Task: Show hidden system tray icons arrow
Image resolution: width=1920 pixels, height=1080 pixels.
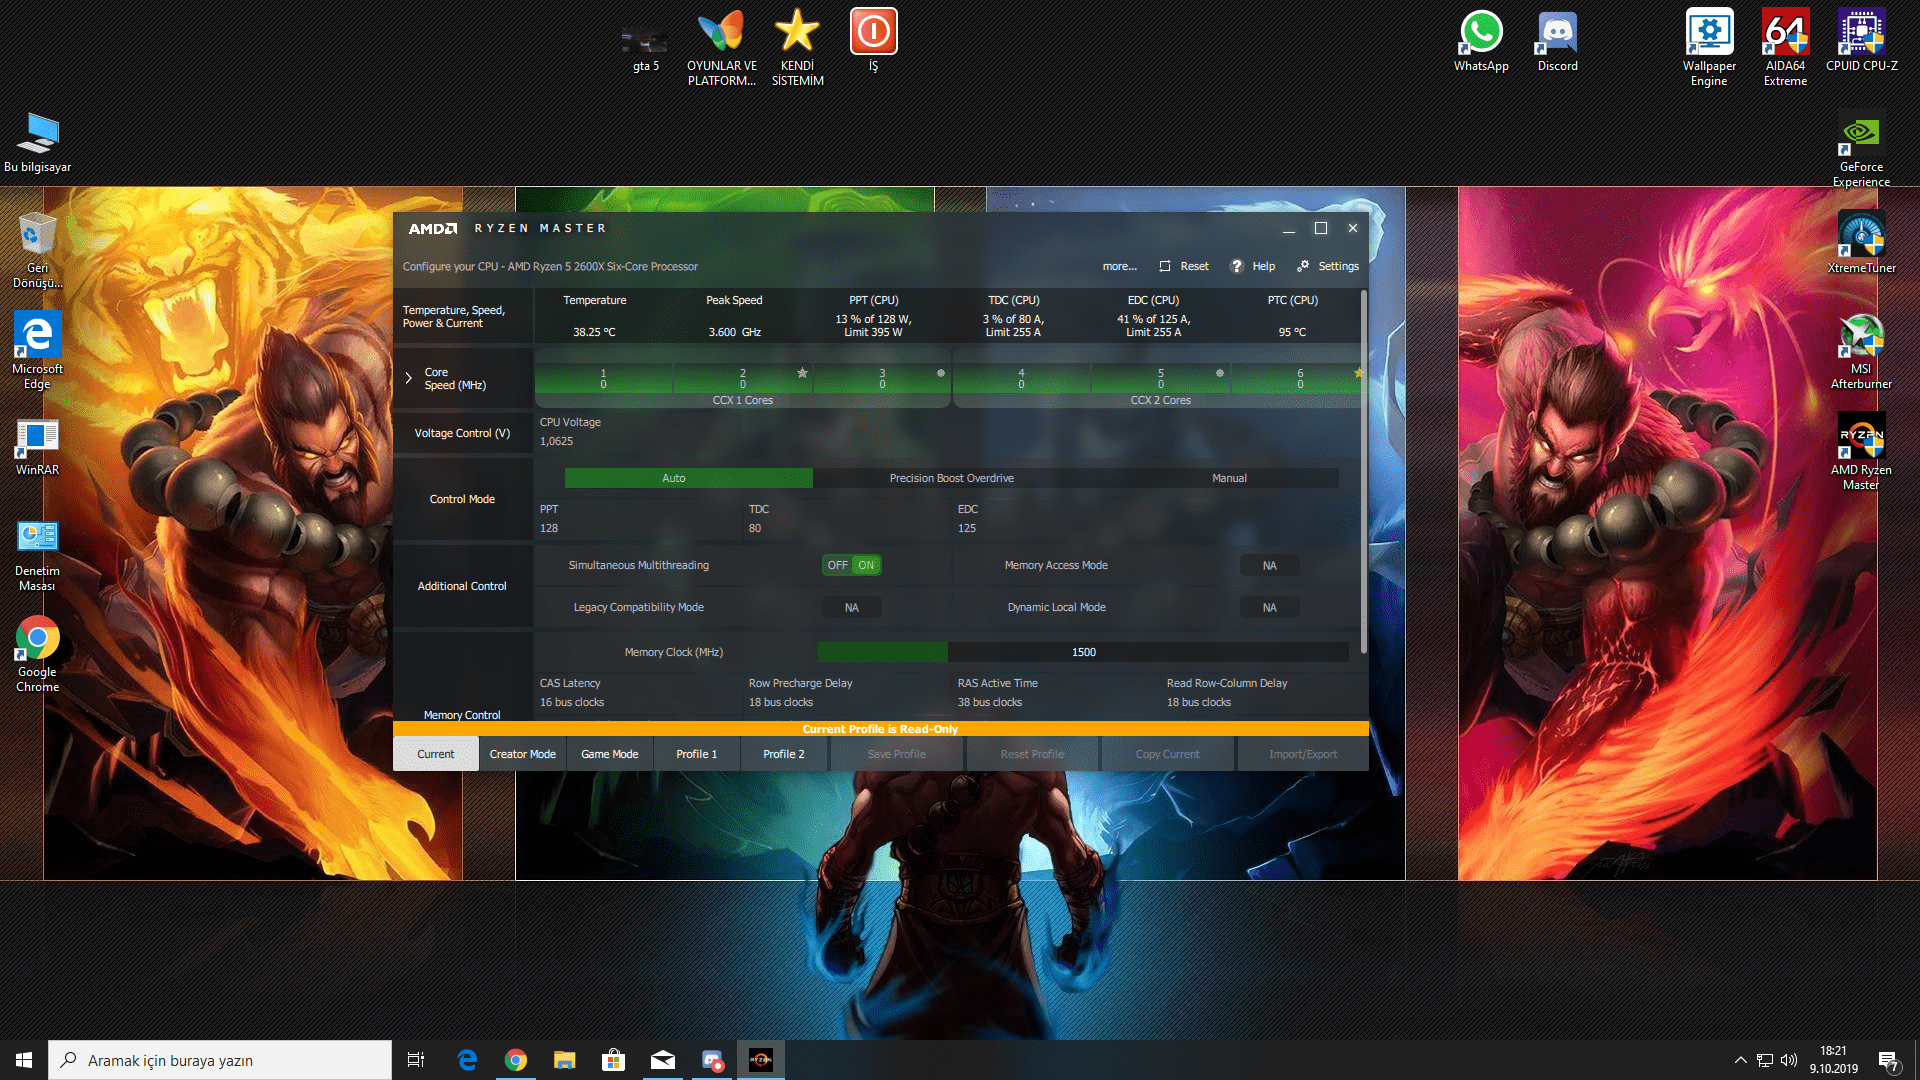Action: (x=1740, y=1060)
